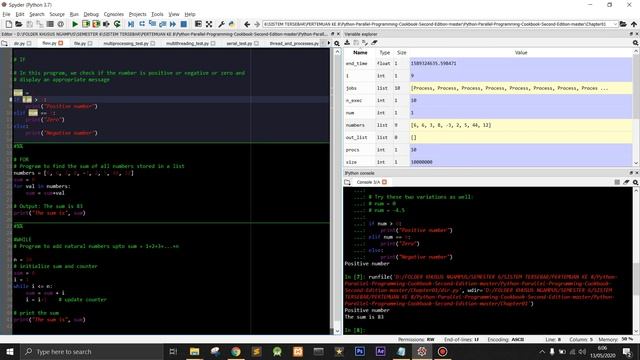Change to the parent directory
Viewport: 640px width, 360px height.
634,24
